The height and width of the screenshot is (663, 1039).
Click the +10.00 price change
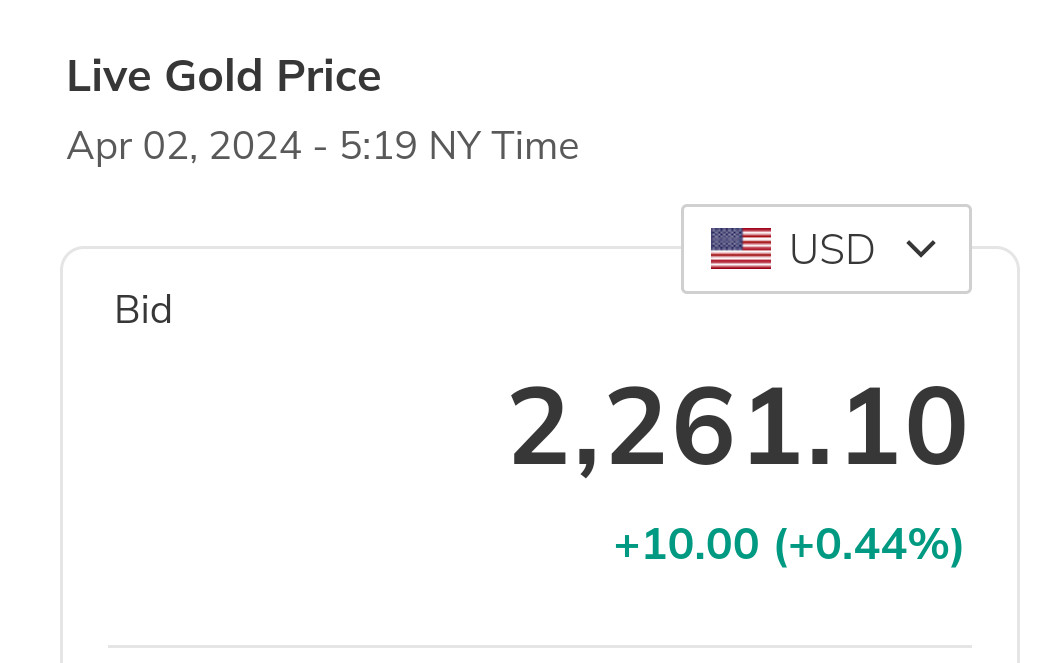686,545
